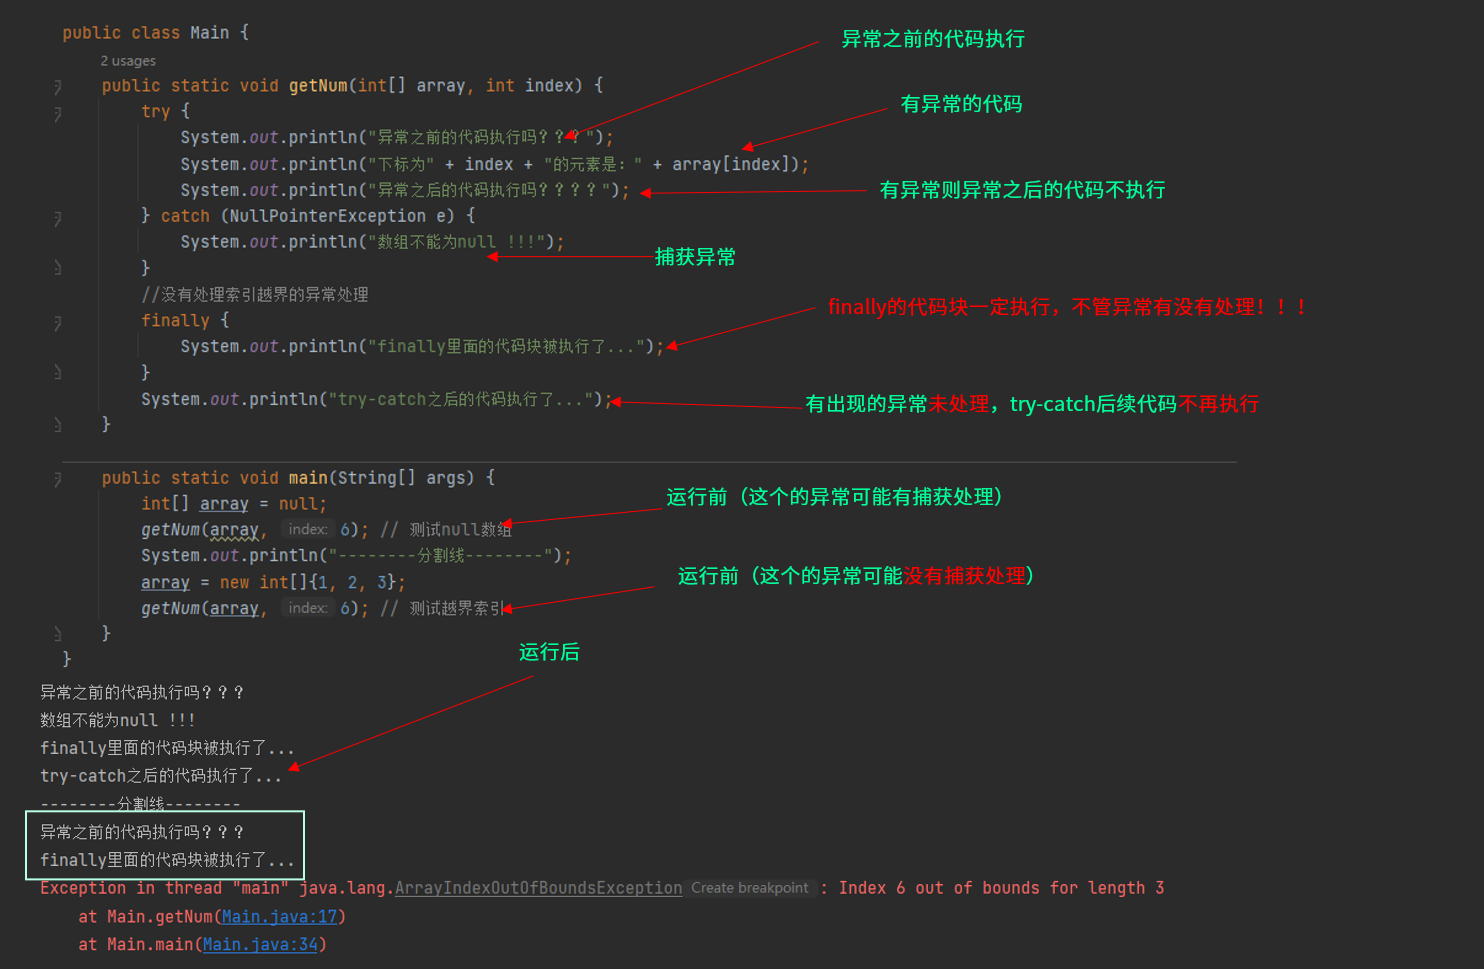Viewport: 1484px width, 969px height.
Task: Click the getNum method name in its declaration
Action: coord(318,86)
